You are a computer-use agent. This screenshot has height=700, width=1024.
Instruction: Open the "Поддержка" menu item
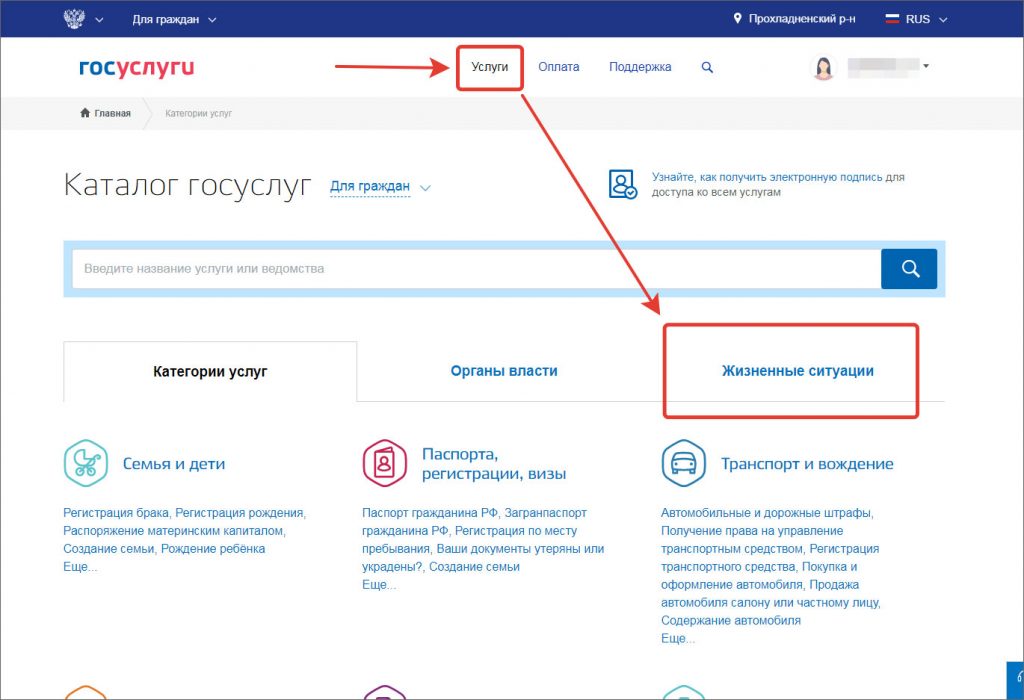[x=640, y=67]
